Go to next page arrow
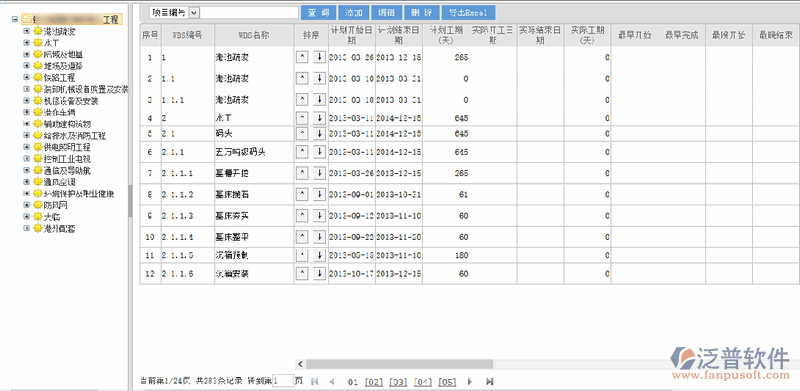 click(470, 381)
